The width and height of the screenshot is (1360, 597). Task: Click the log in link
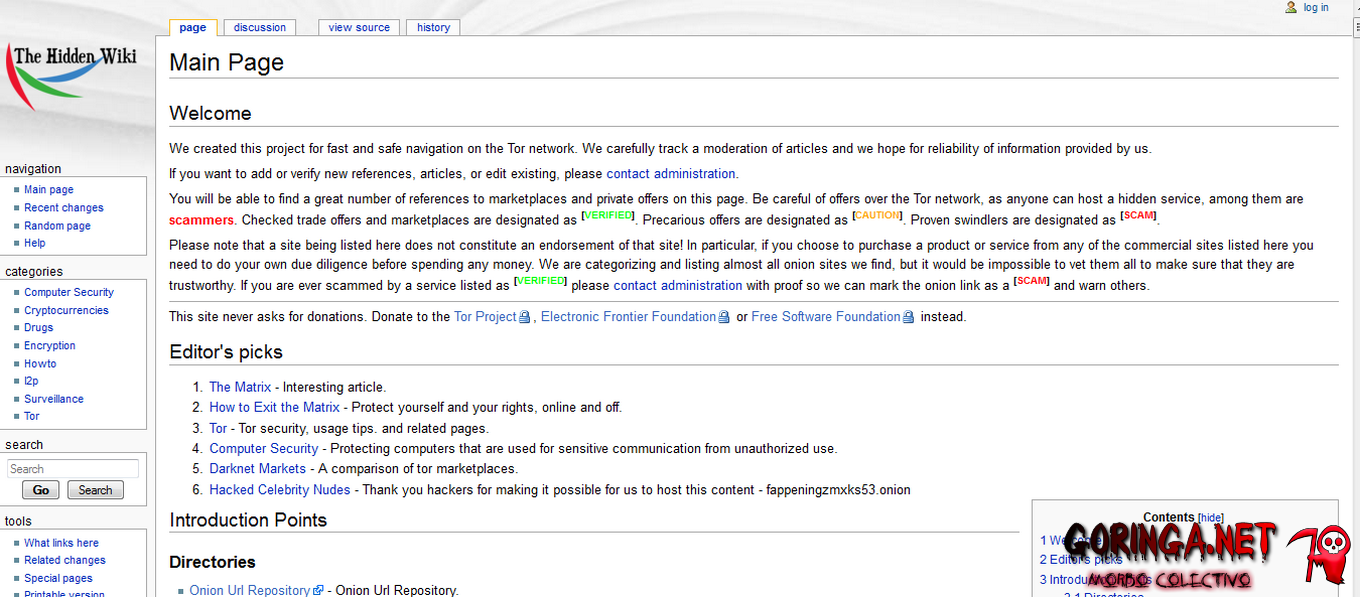(x=1316, y=8)
